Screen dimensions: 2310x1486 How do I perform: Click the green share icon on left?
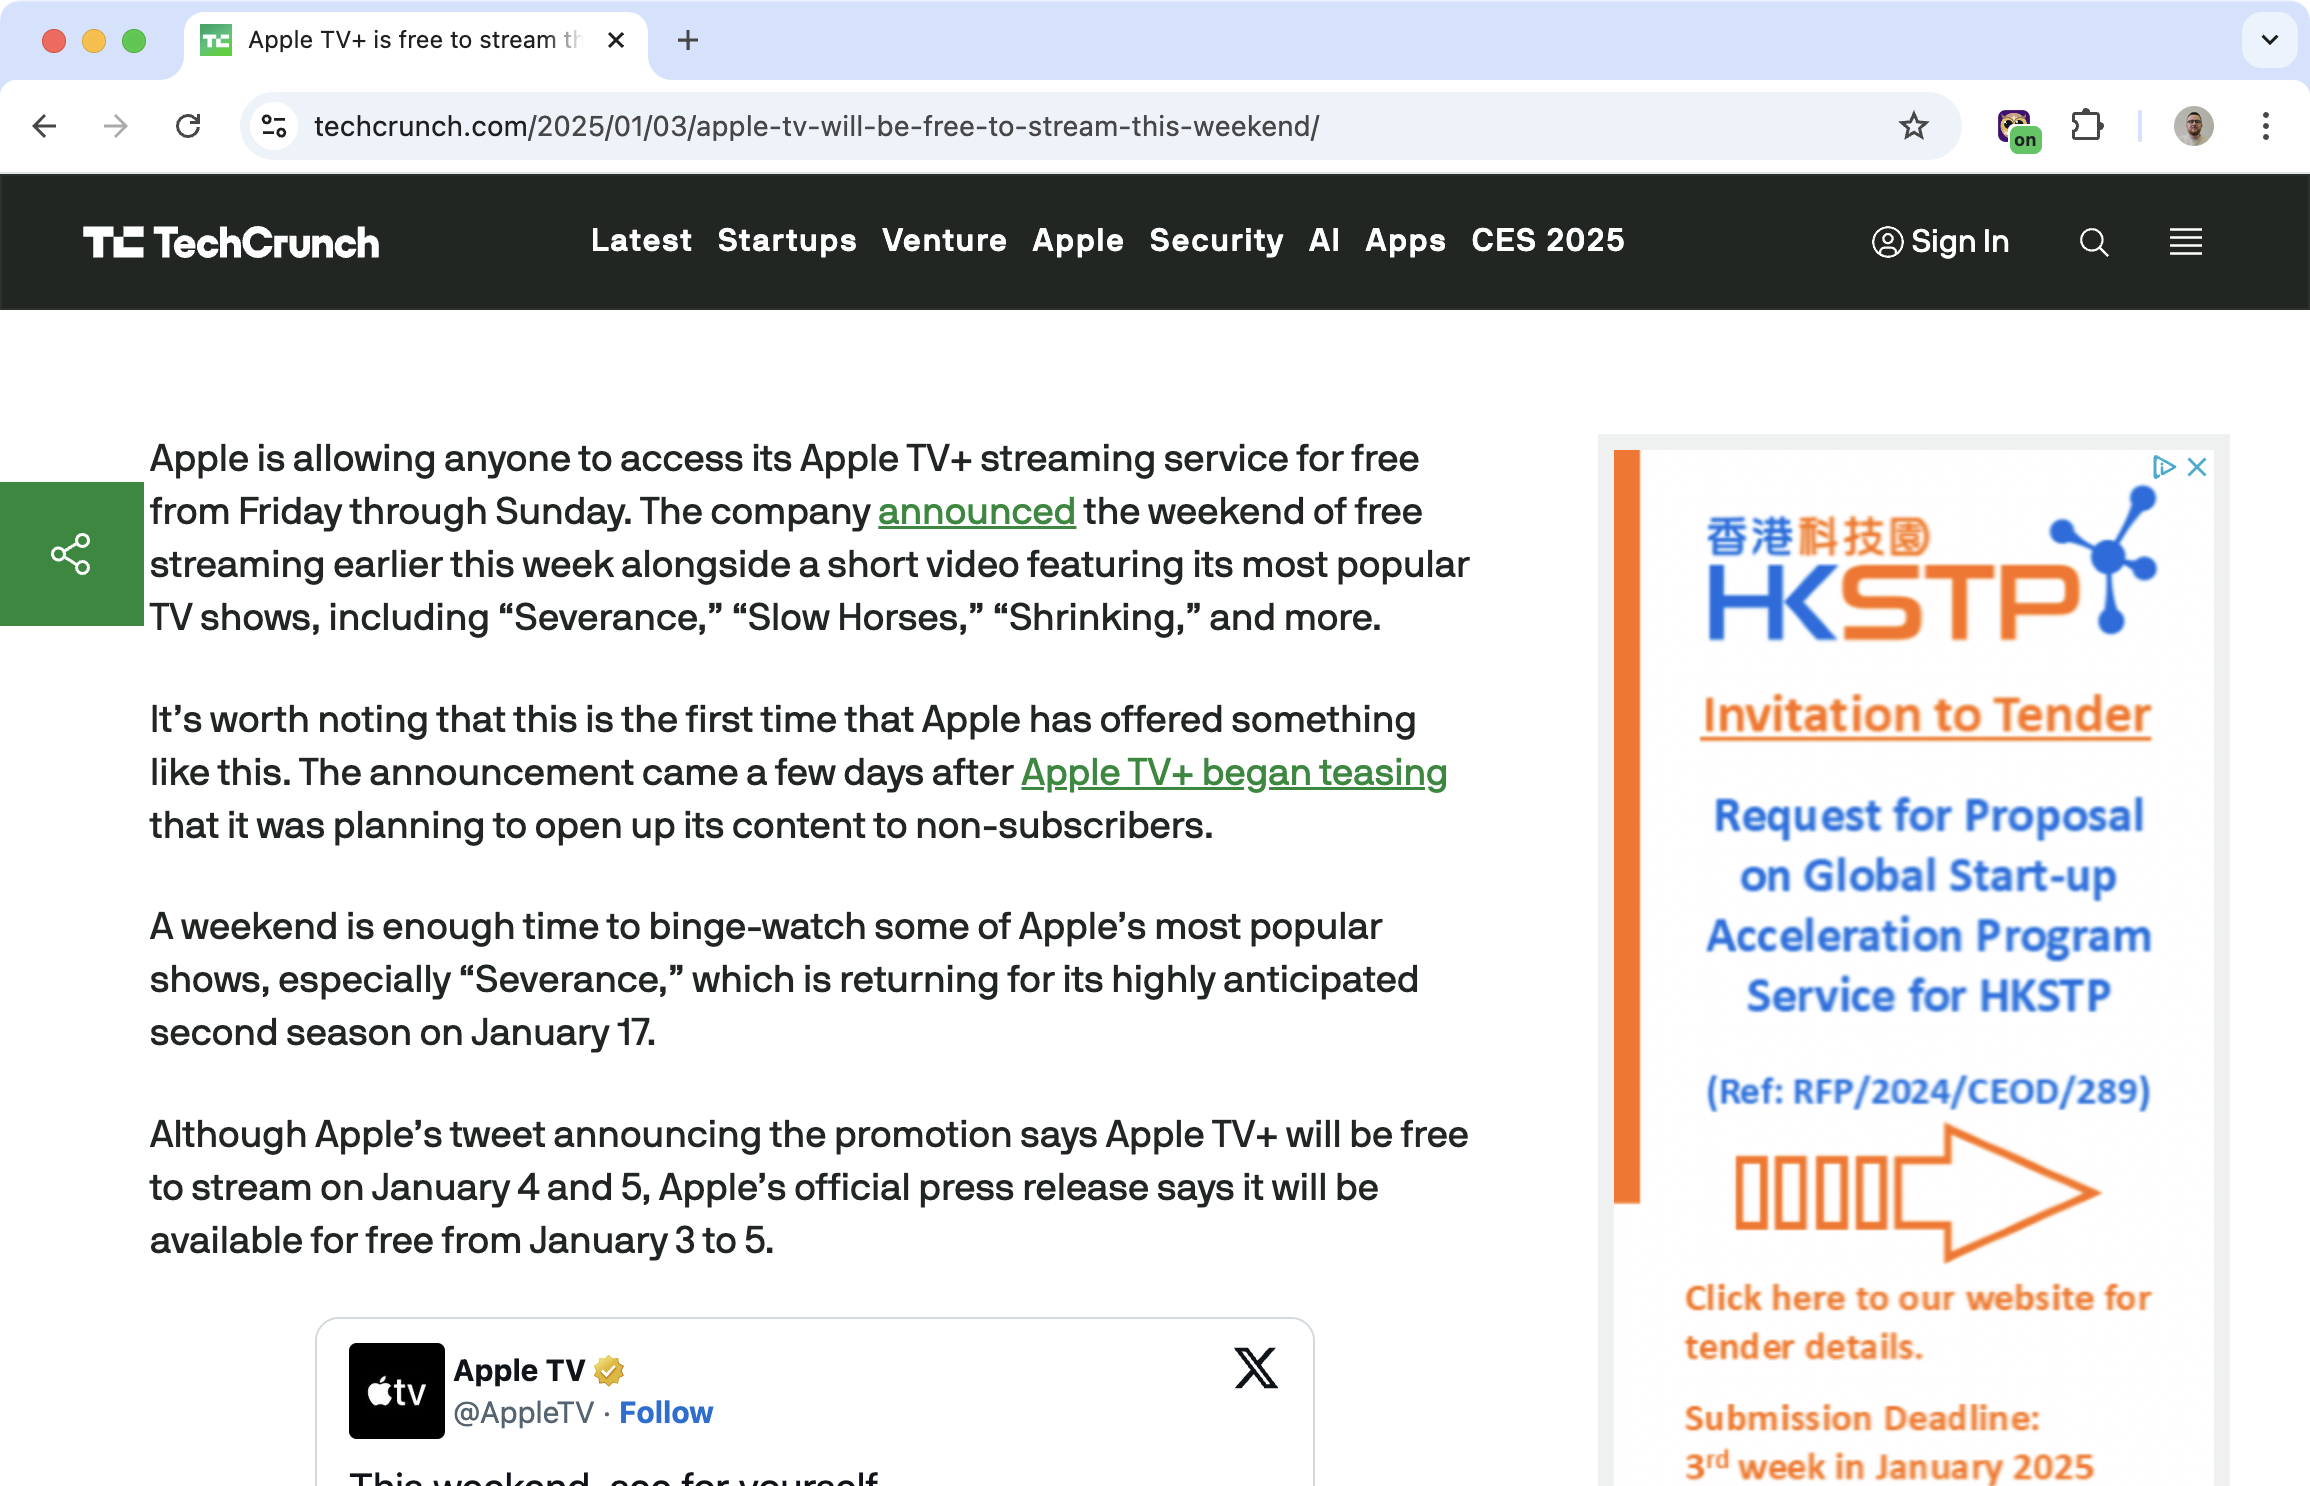pyautogui.click(x=71, y=554)
